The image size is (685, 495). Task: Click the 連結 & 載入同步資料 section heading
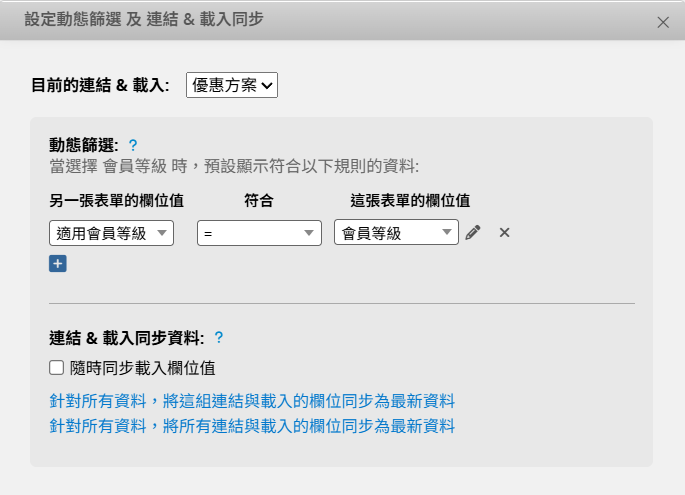pyautogui.click(x=126, y=338)
